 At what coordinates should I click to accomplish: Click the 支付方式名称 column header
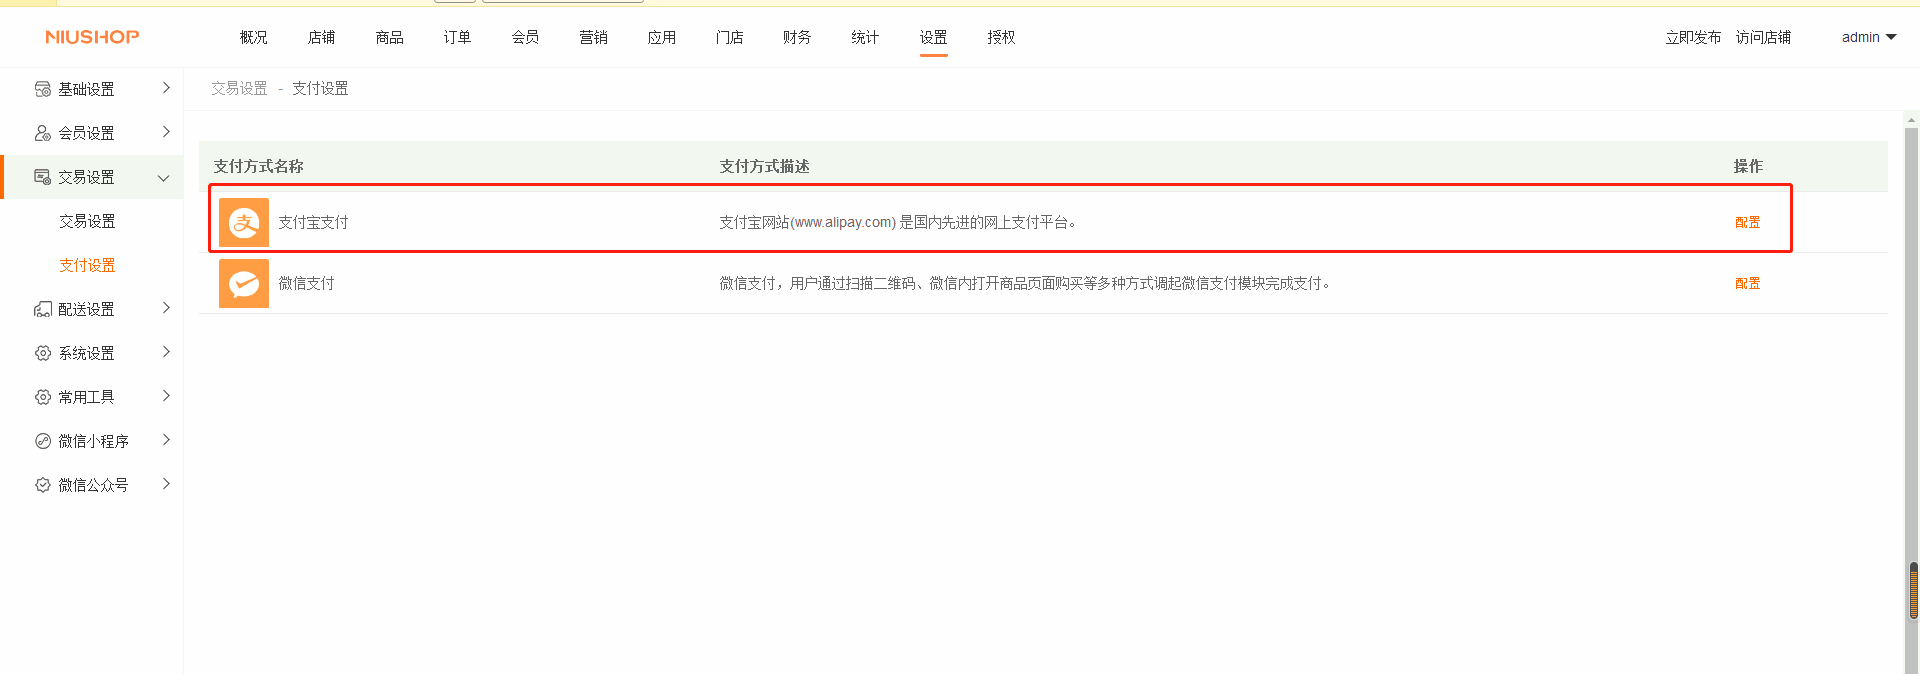[258, 166]
